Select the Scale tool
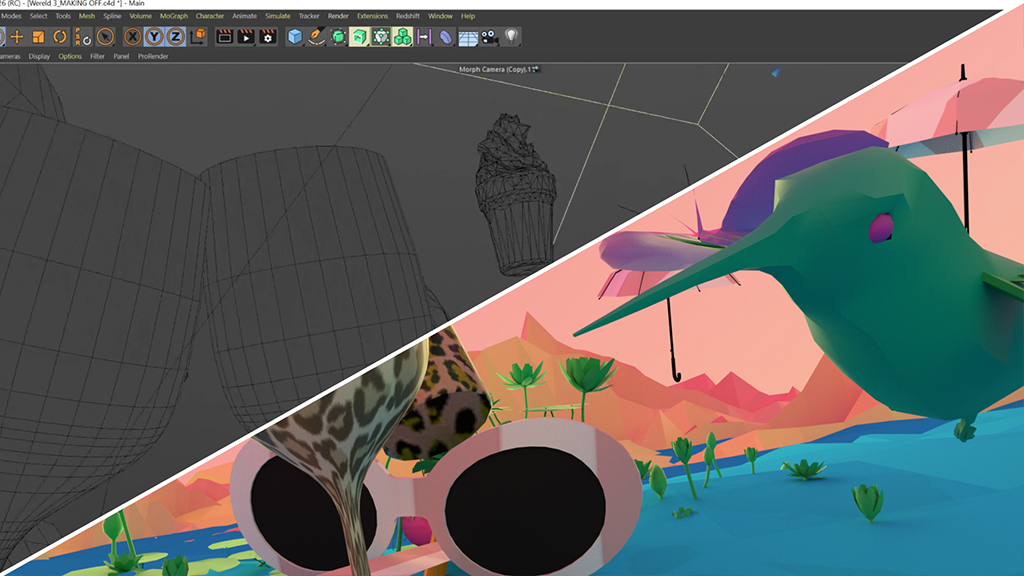Viewport: 1024px width, 576px height. coord(38,37)
